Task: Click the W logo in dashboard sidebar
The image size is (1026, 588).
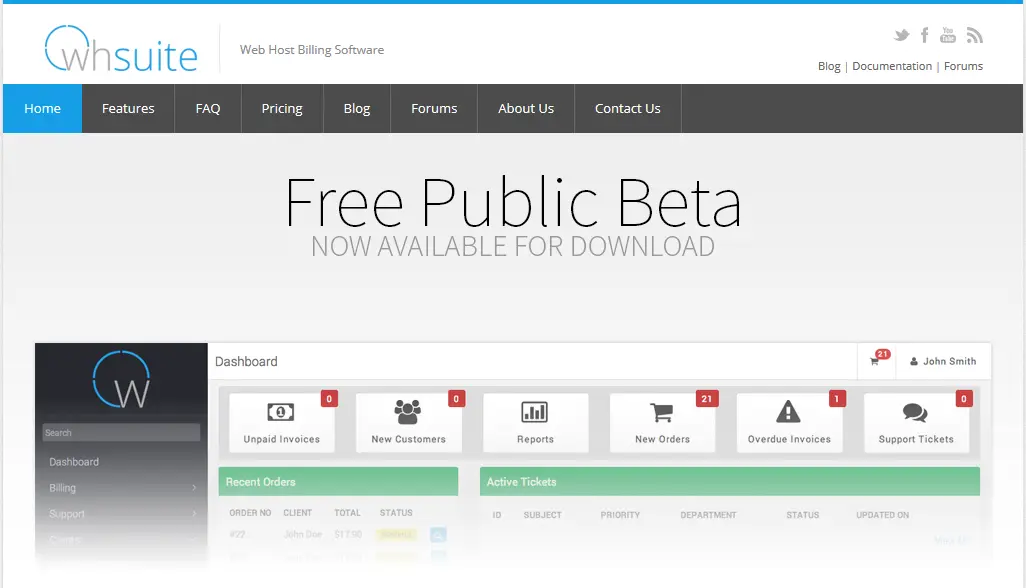Action: coord(122,379)
